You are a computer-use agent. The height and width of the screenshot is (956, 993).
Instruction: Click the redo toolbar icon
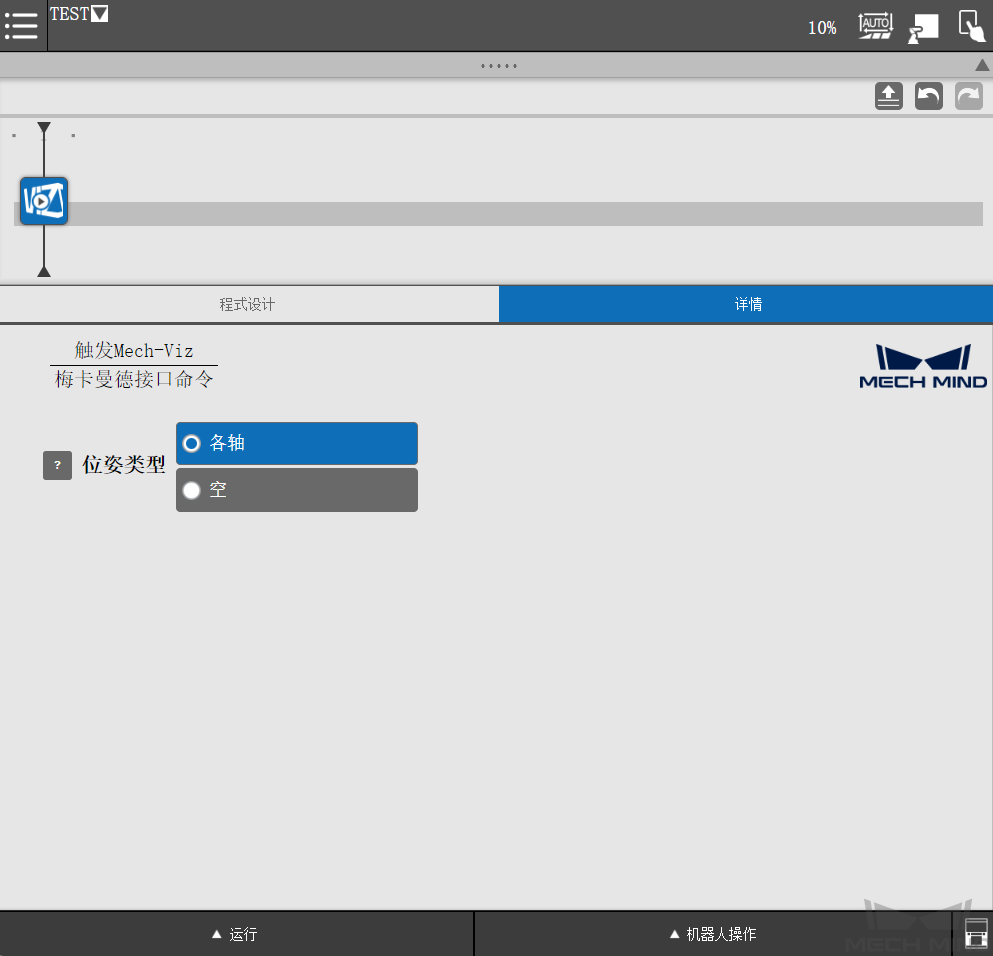(x=967, y=95)
